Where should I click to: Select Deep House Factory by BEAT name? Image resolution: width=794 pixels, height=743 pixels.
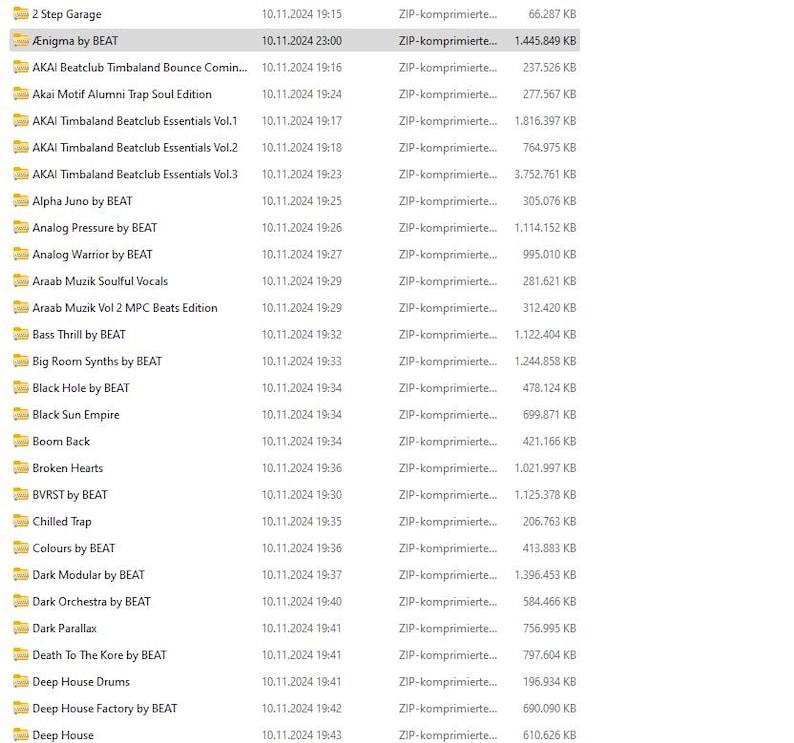point(105,709)
